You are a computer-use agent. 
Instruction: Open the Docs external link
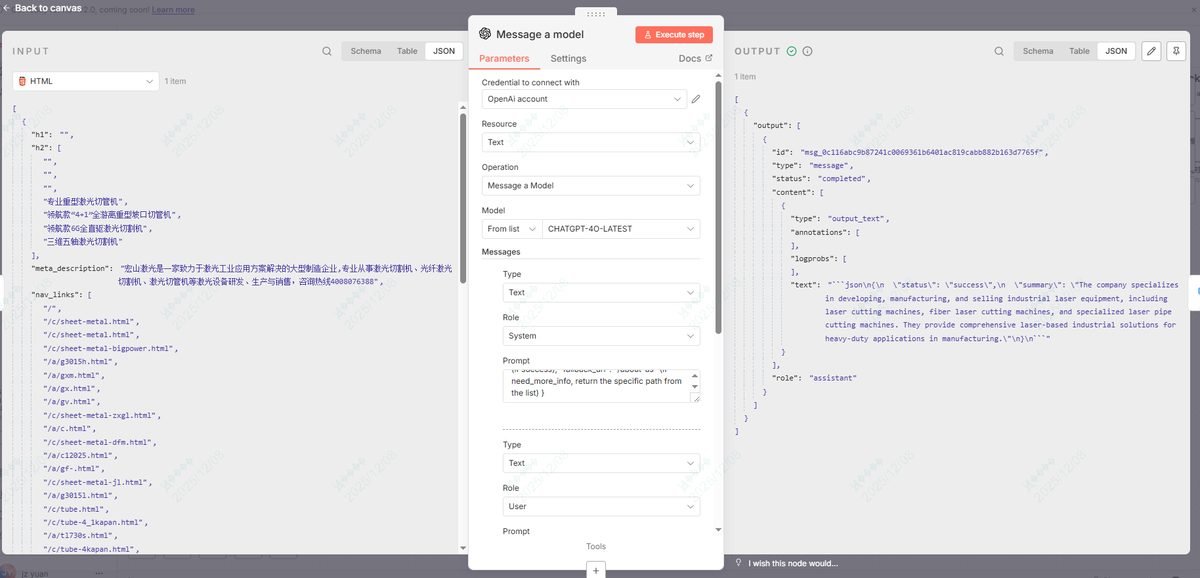click(x=695, y=59)
